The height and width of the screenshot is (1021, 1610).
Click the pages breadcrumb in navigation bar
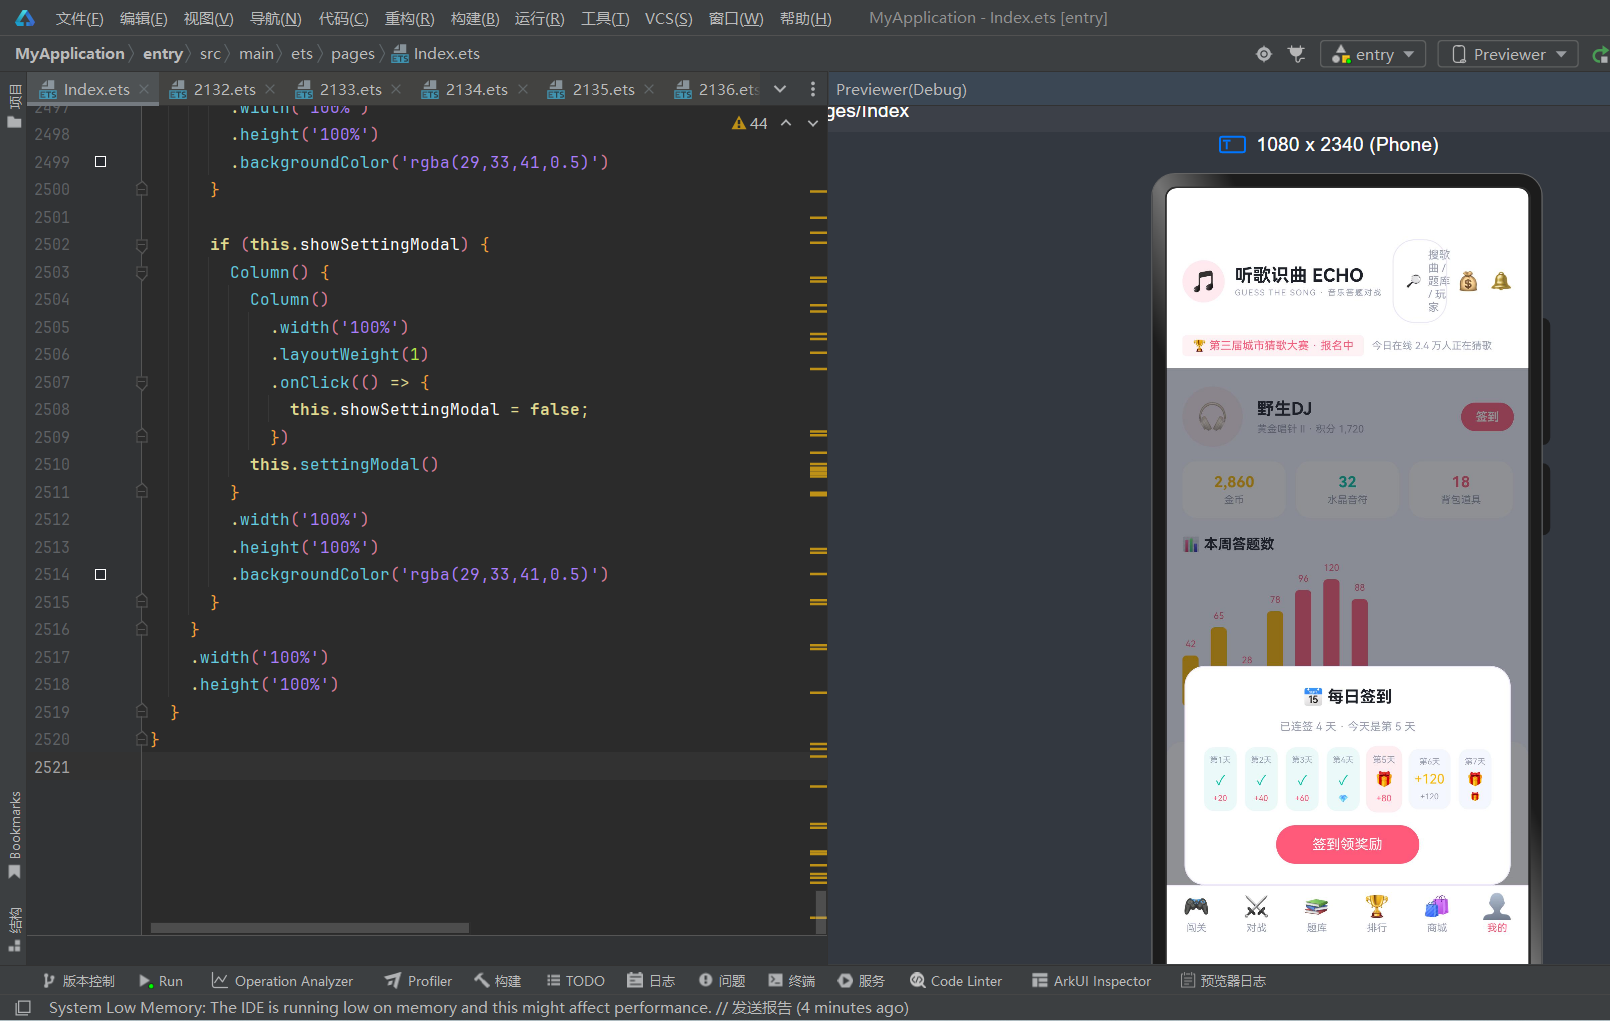click(x=353, y=54)
